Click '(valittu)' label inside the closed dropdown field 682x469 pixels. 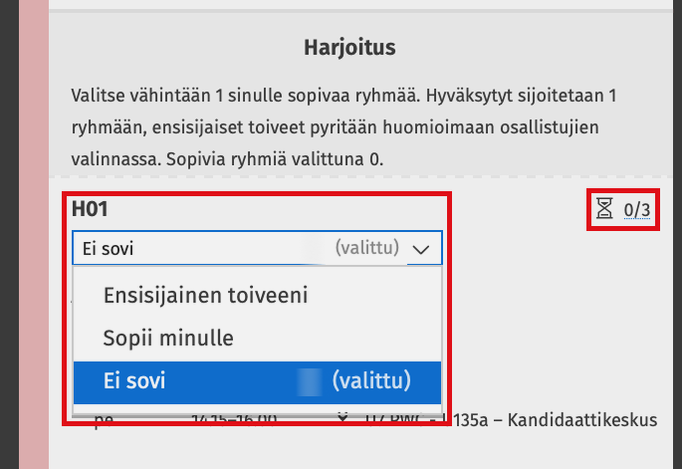367,247
